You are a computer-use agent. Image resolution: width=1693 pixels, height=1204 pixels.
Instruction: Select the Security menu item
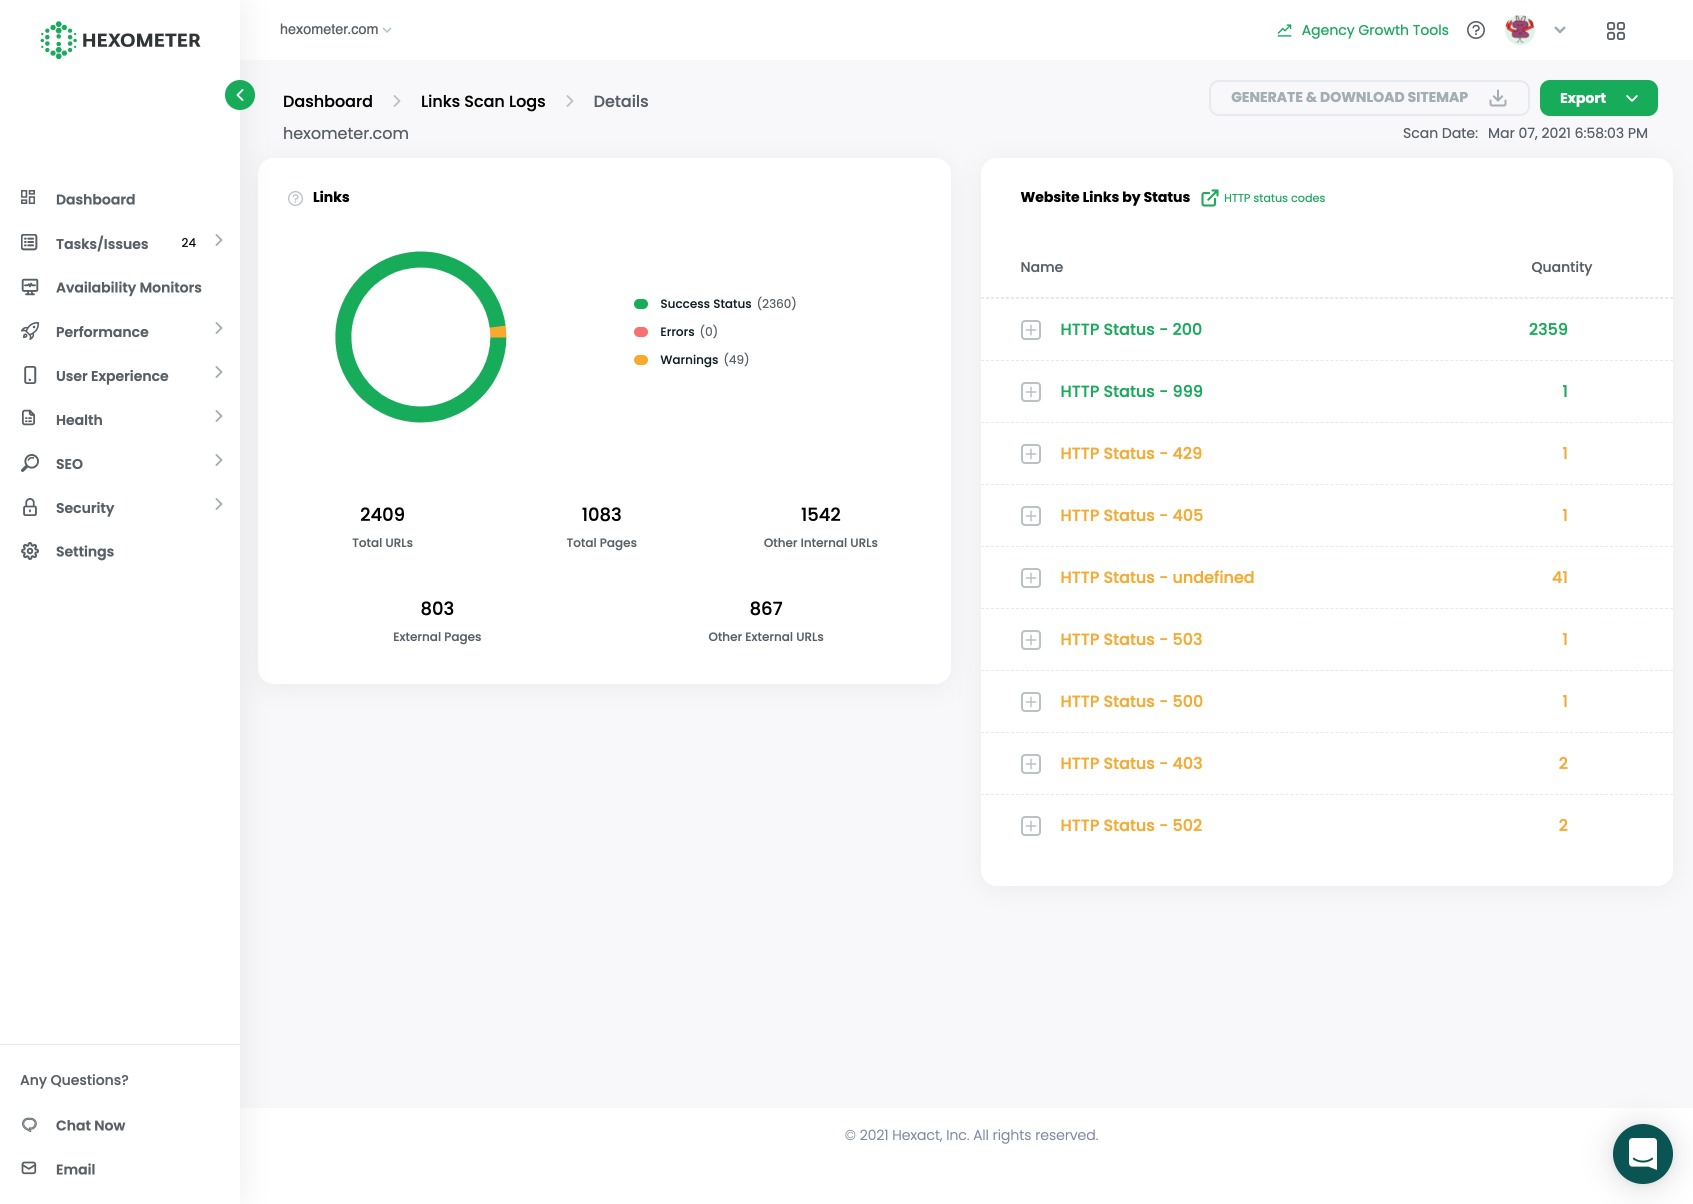click(85, 508)
